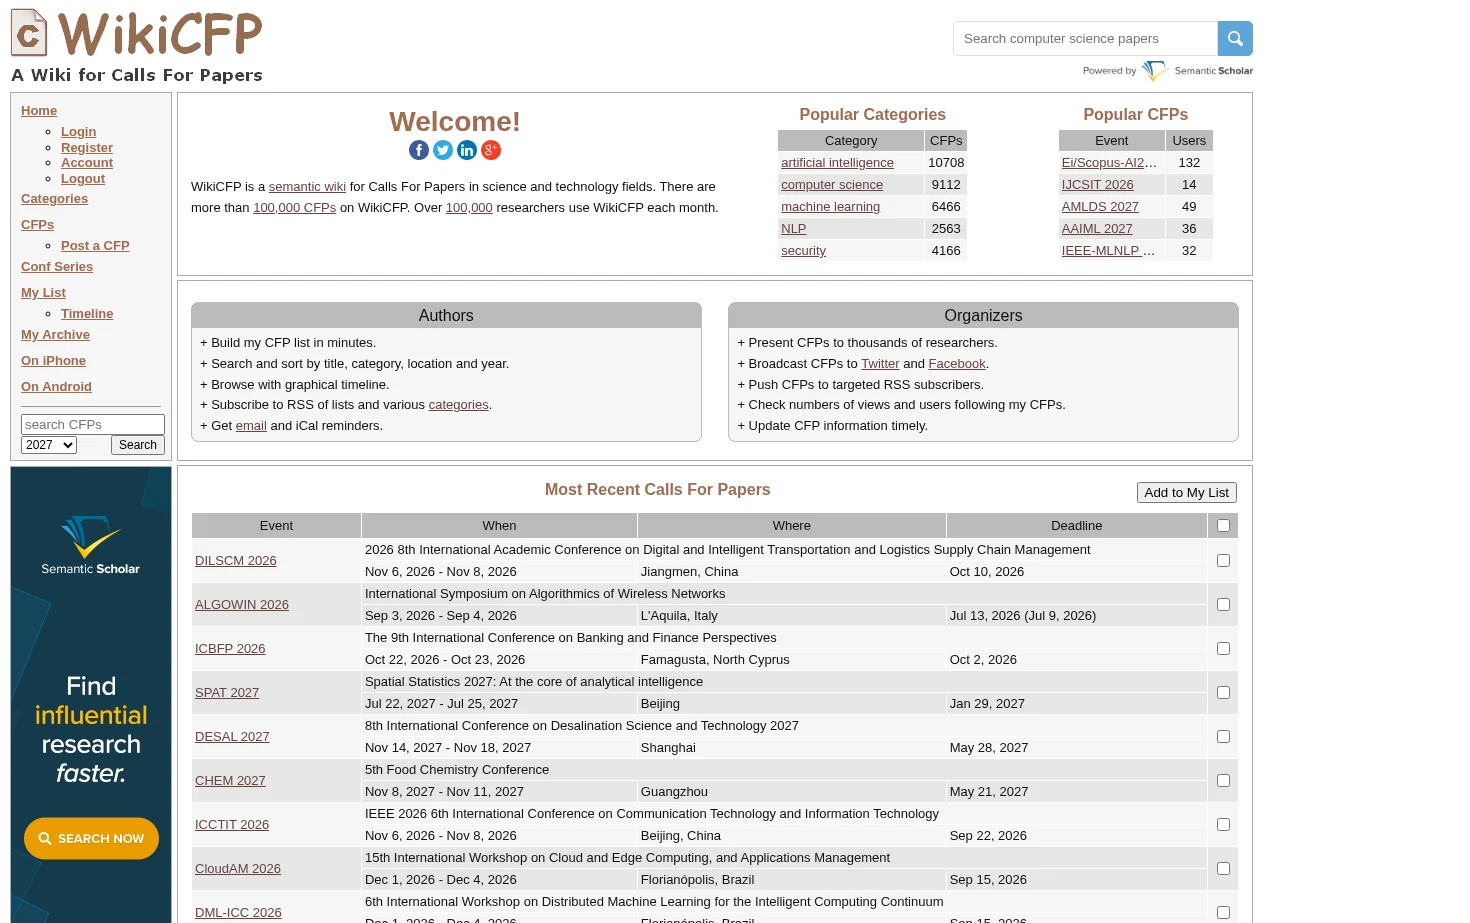Toggle the select-all checkbox in table header

tap(1223, 526)
